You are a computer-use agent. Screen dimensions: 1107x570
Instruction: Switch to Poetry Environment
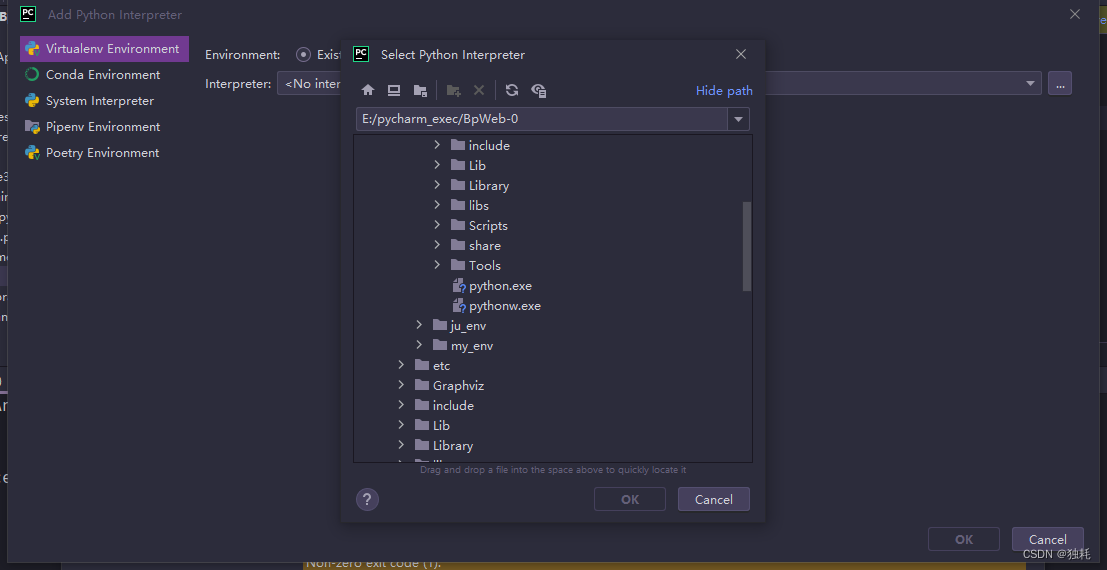104,153
